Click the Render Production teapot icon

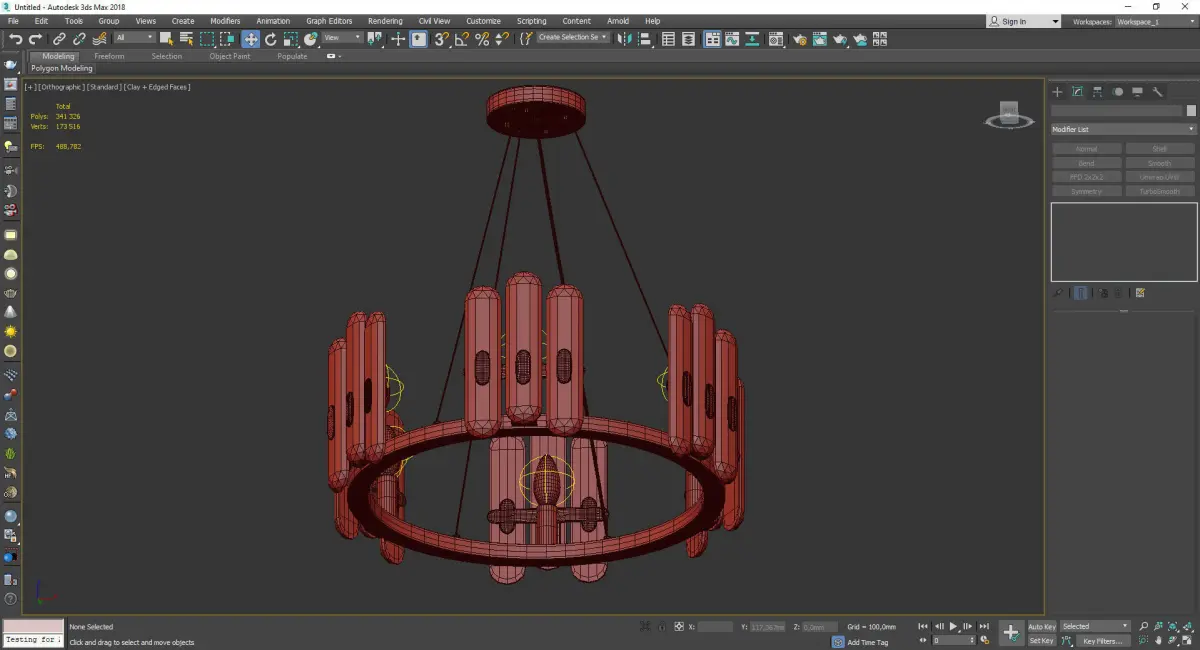tap(840, 39)
